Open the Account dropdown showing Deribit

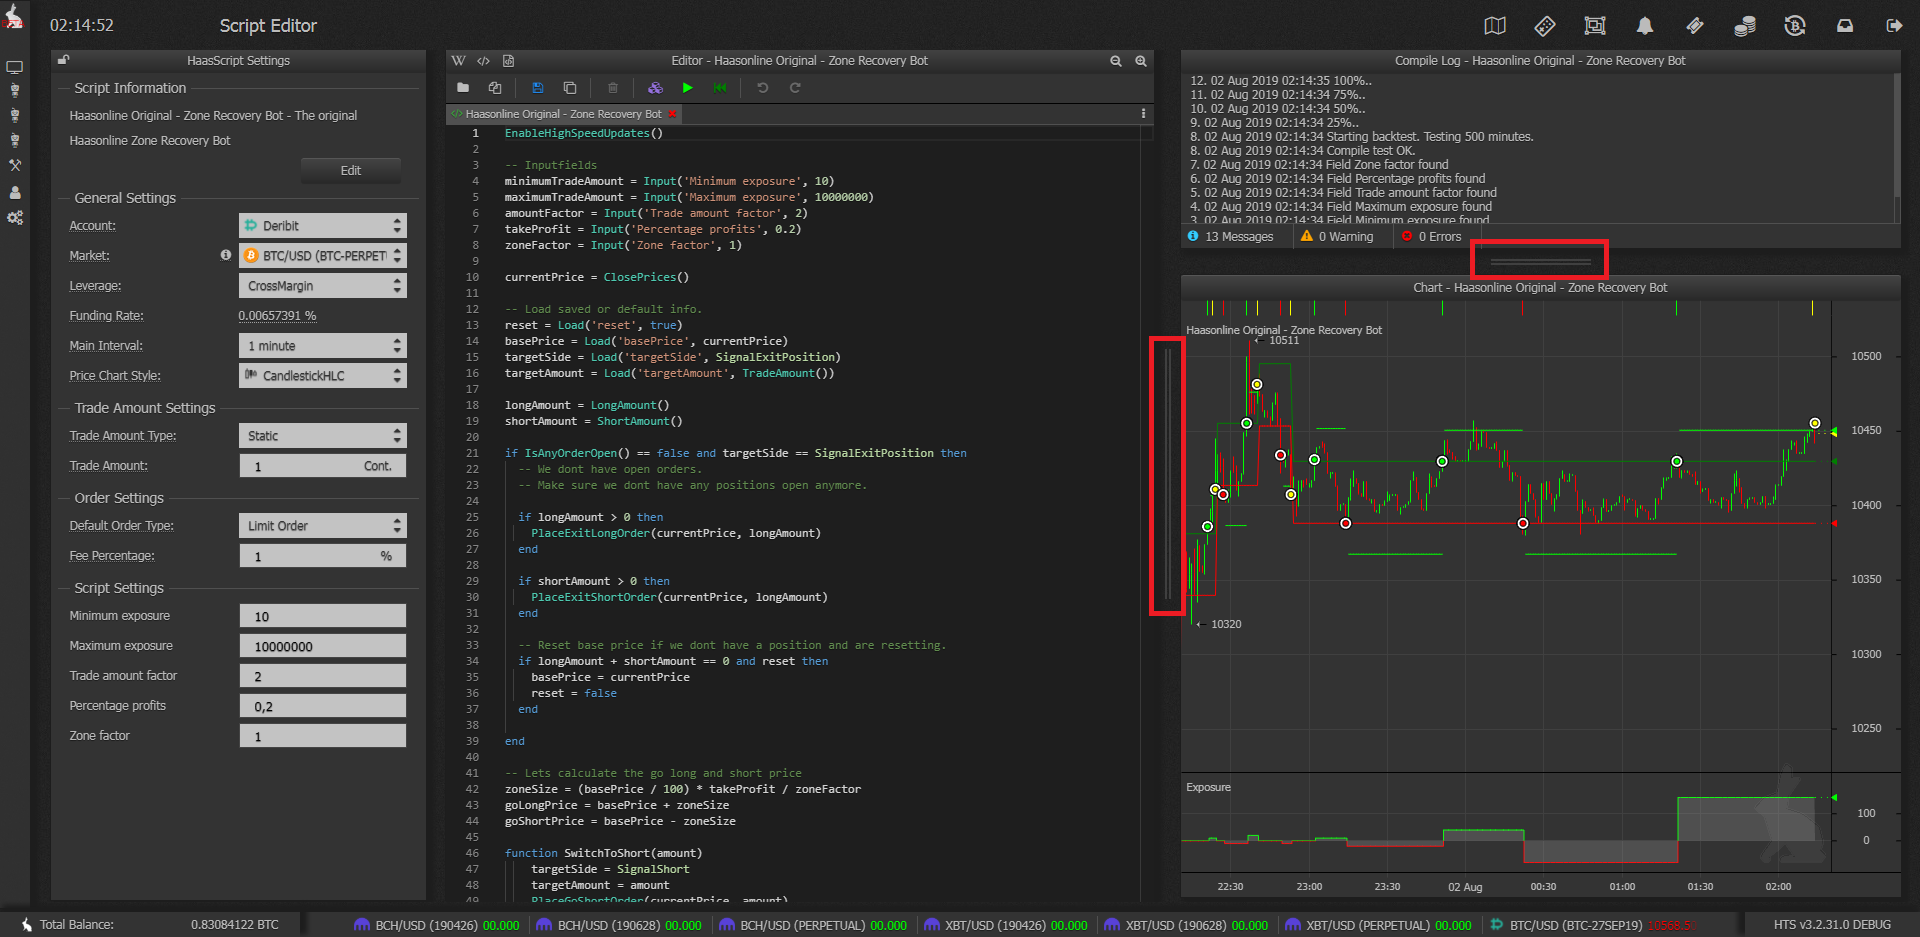pos(323,226)
